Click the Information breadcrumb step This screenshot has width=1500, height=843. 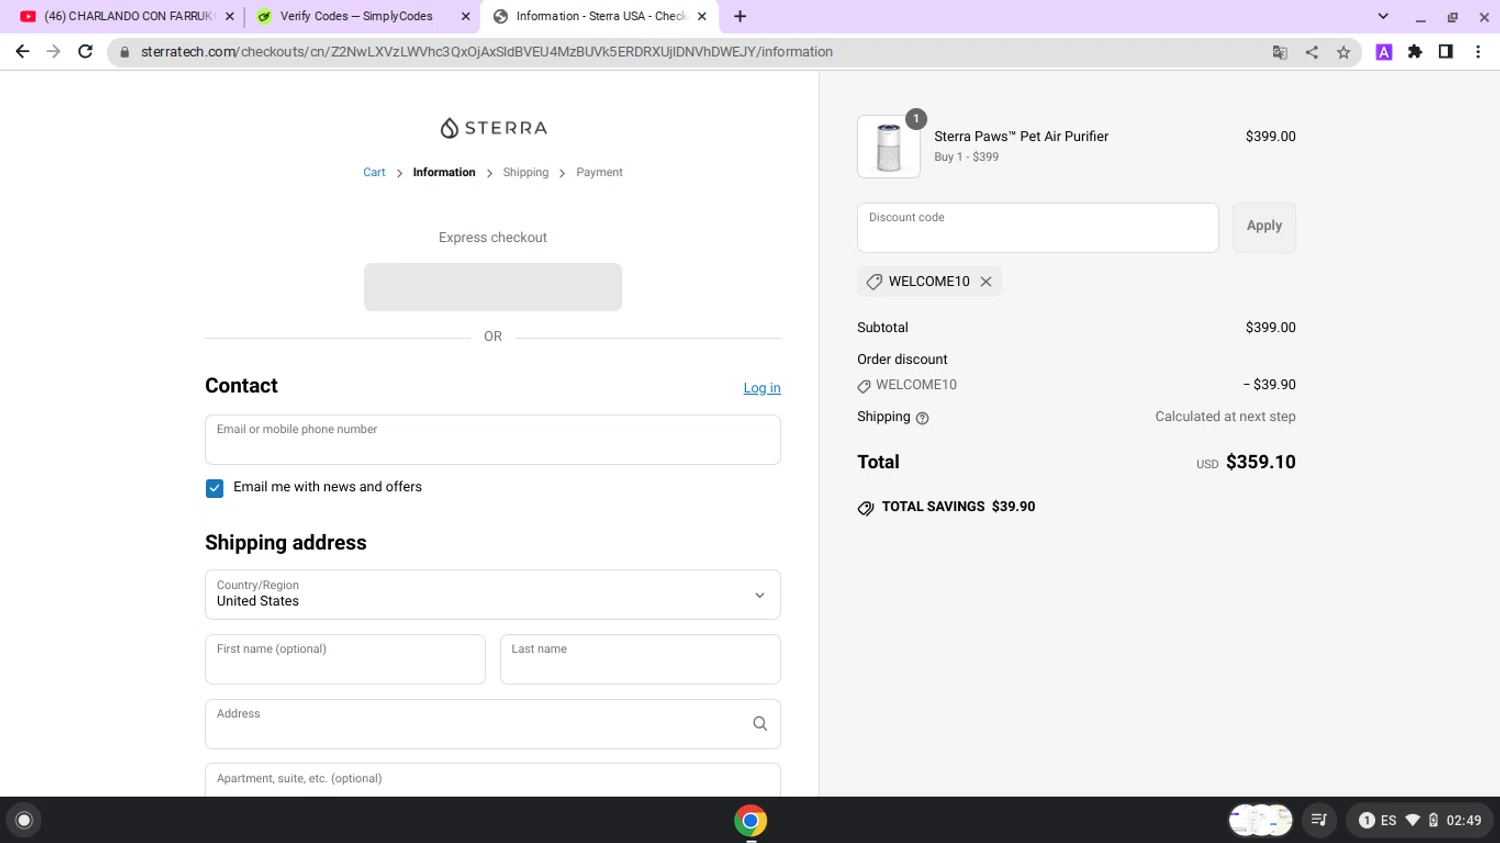coord(444,172)
